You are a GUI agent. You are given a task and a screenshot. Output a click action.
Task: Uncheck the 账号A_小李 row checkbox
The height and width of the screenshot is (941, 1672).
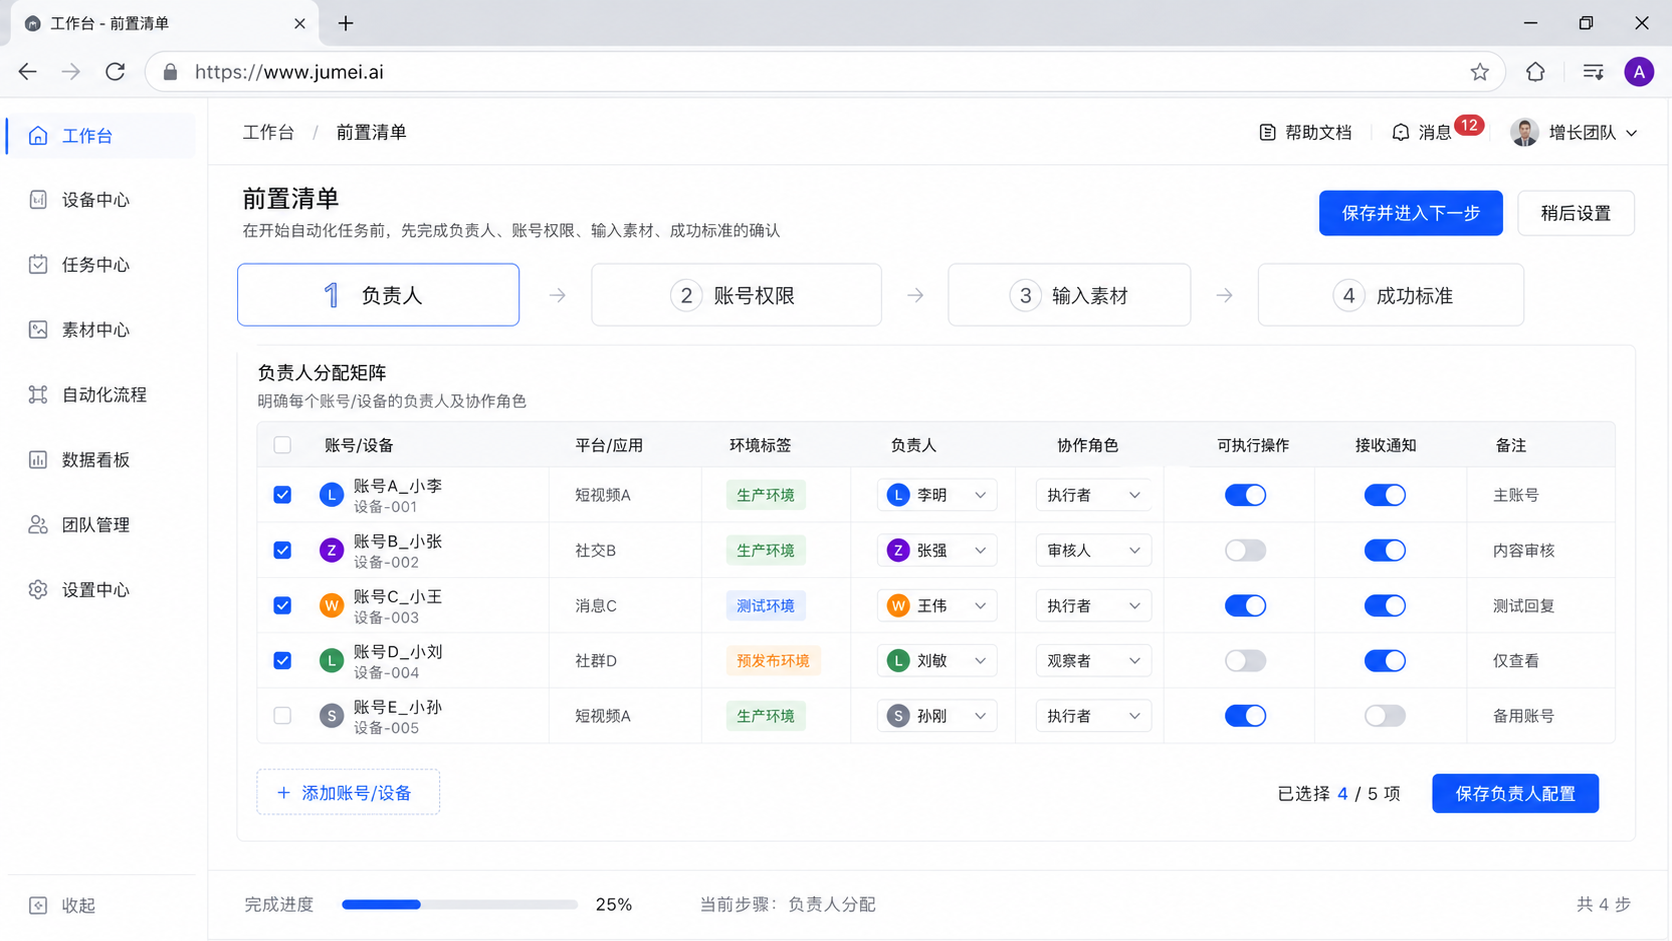[x=283, y=495]
